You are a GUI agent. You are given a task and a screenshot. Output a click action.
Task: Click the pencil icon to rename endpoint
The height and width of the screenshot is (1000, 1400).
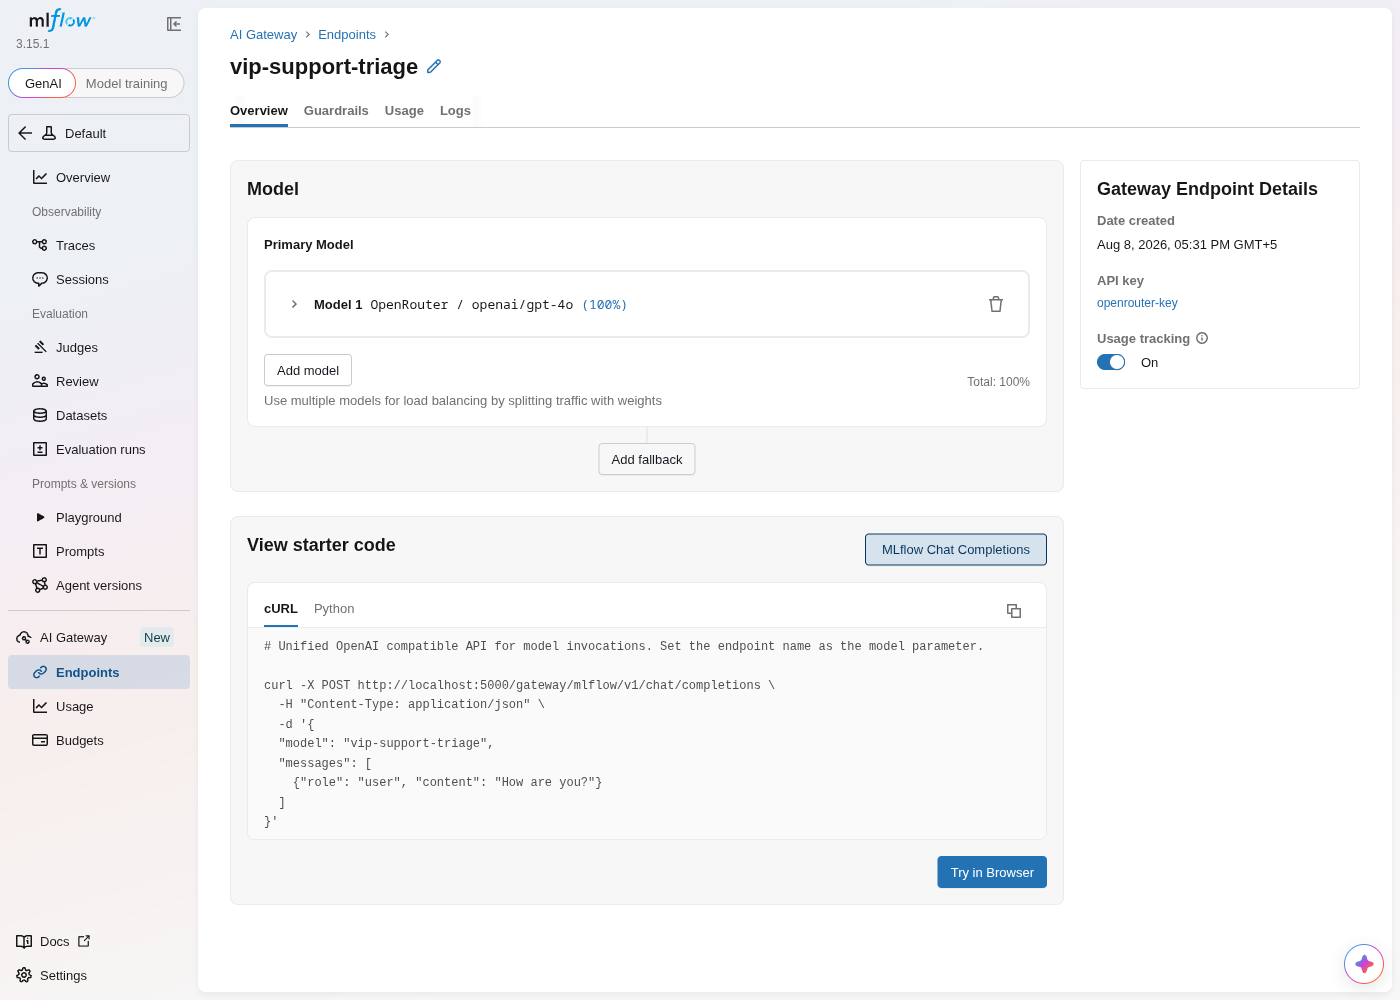pos(434,66)
